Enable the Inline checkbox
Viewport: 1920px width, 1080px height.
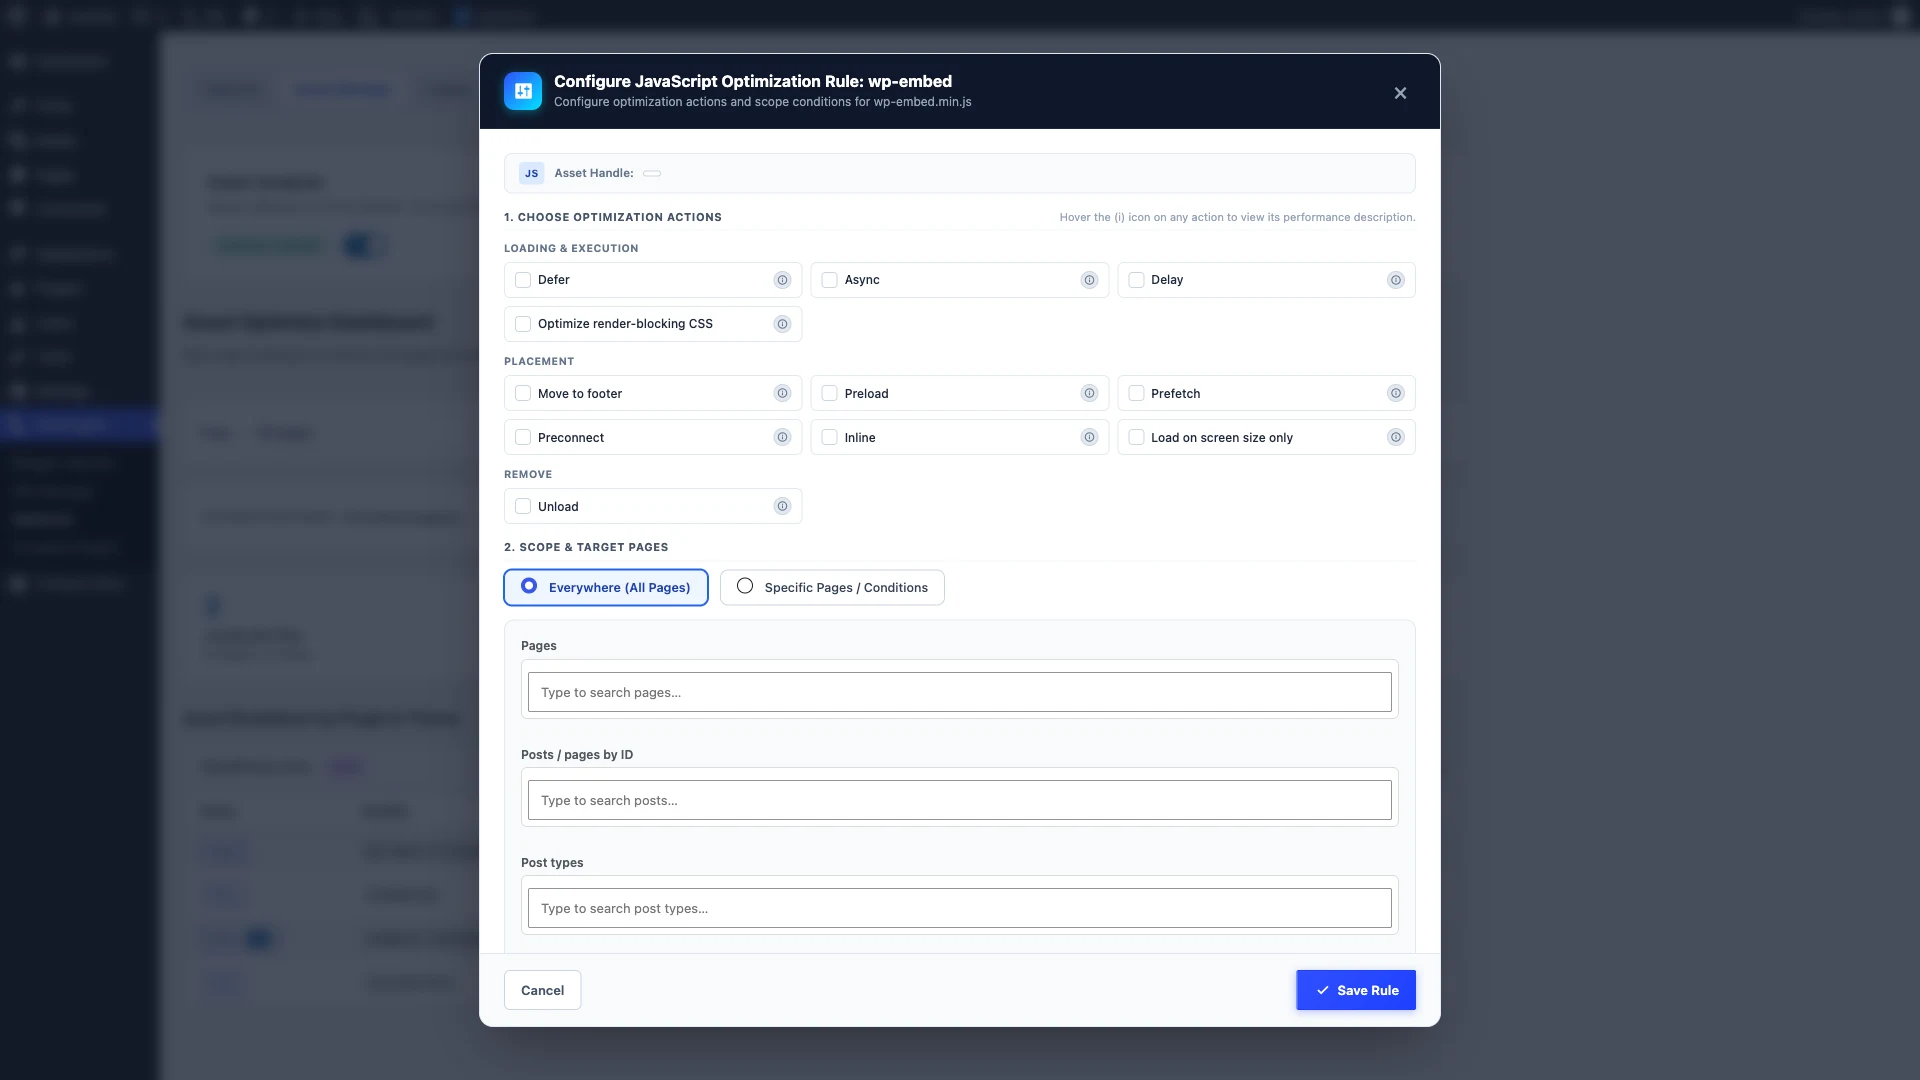[x=829, y=437]
